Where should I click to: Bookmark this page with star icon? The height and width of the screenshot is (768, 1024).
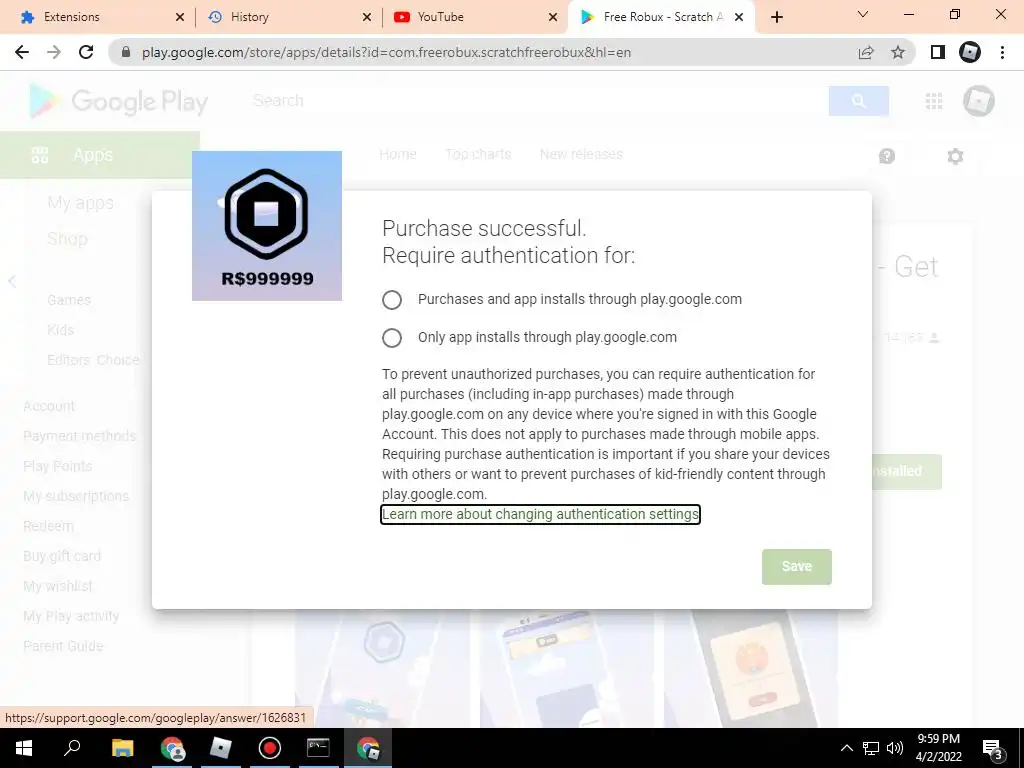(898, 52)
